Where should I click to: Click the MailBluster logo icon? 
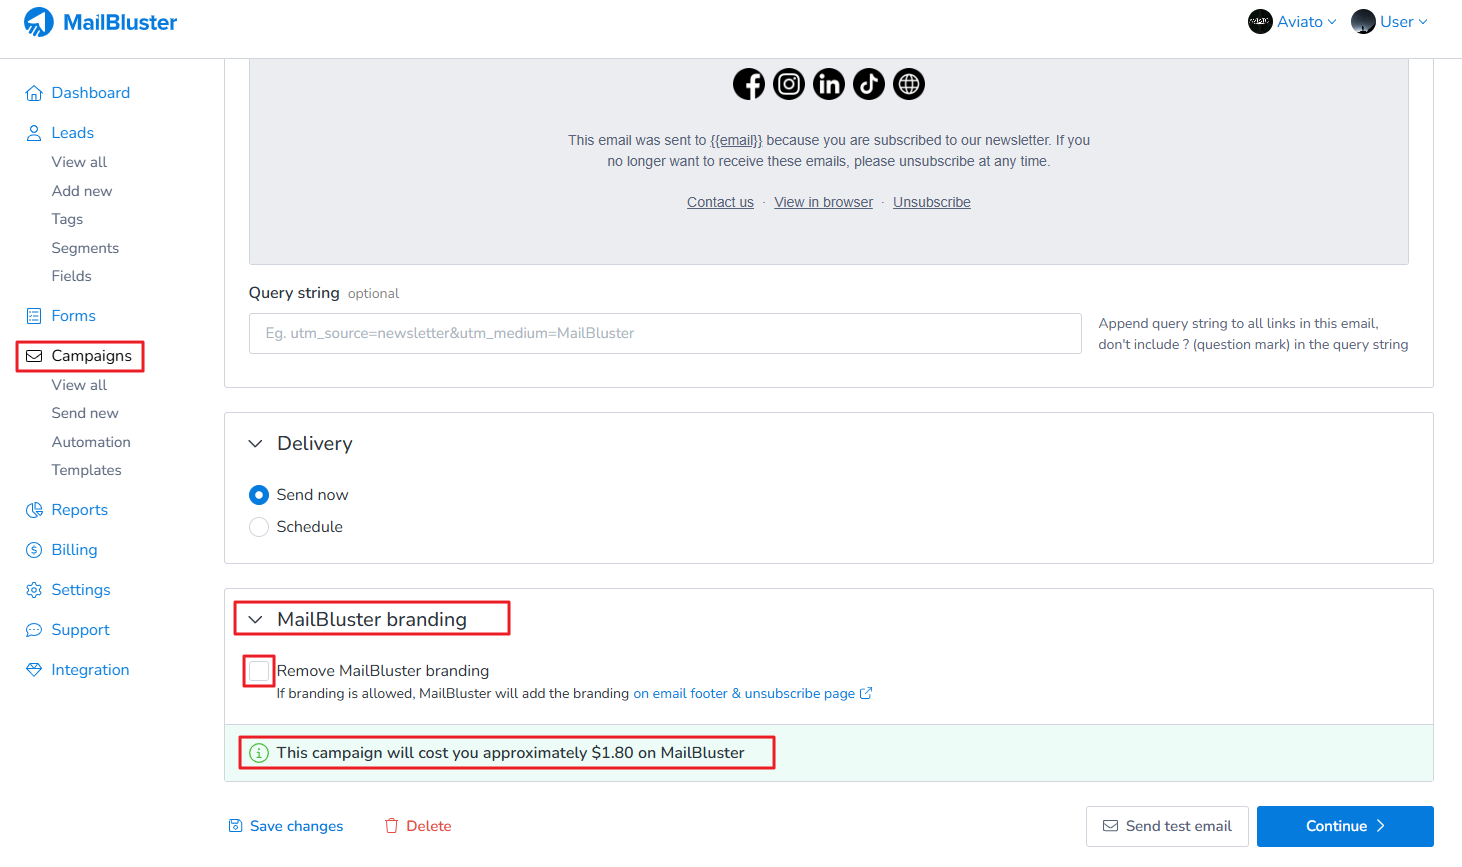[x=39, y=22]
